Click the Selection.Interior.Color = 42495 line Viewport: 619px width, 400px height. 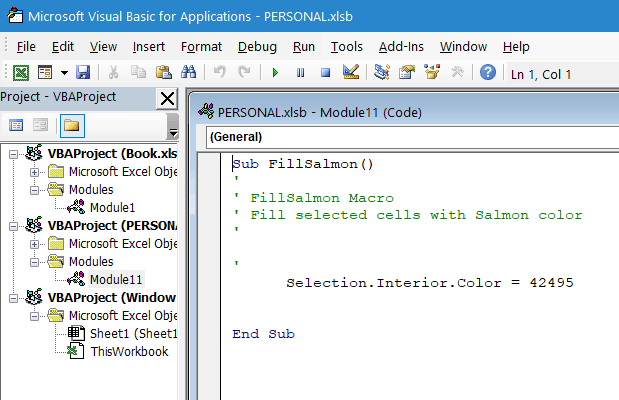(x=430, y=283)
